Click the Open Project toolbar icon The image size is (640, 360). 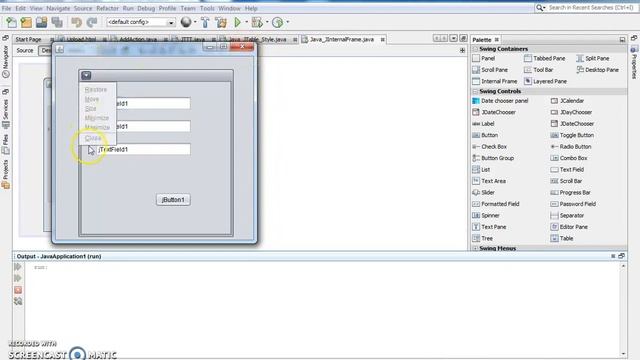(41, 22)
